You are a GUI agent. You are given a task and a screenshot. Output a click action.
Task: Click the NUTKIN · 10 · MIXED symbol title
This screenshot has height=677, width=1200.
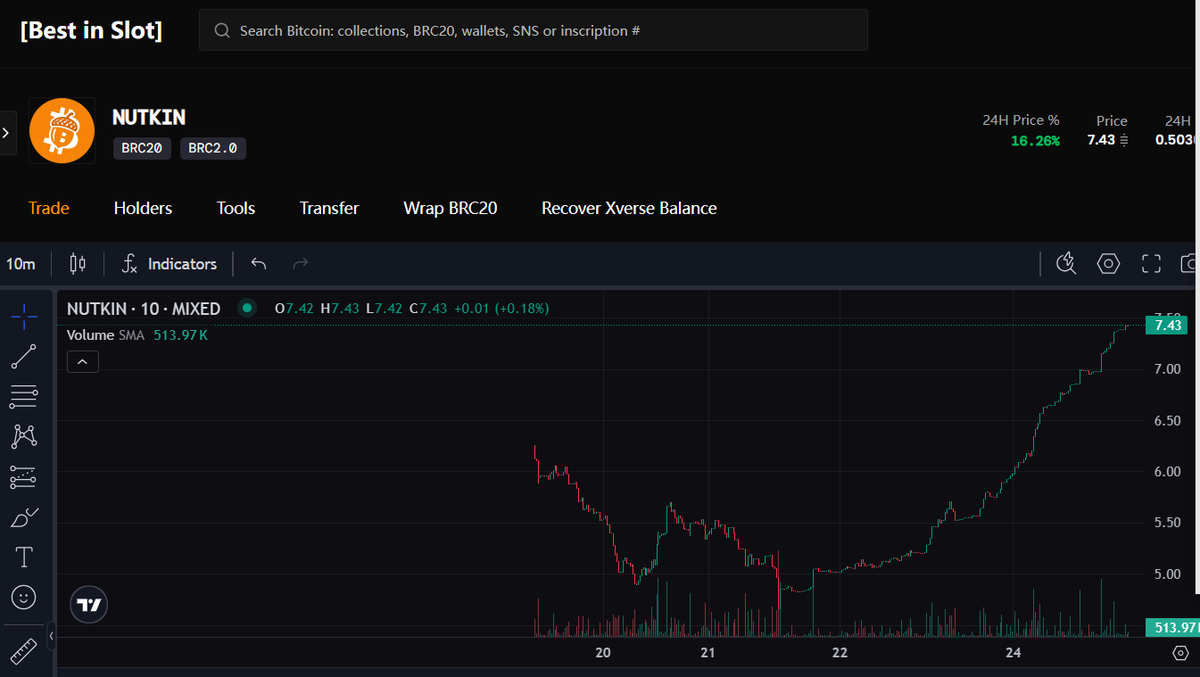point(144,308)
